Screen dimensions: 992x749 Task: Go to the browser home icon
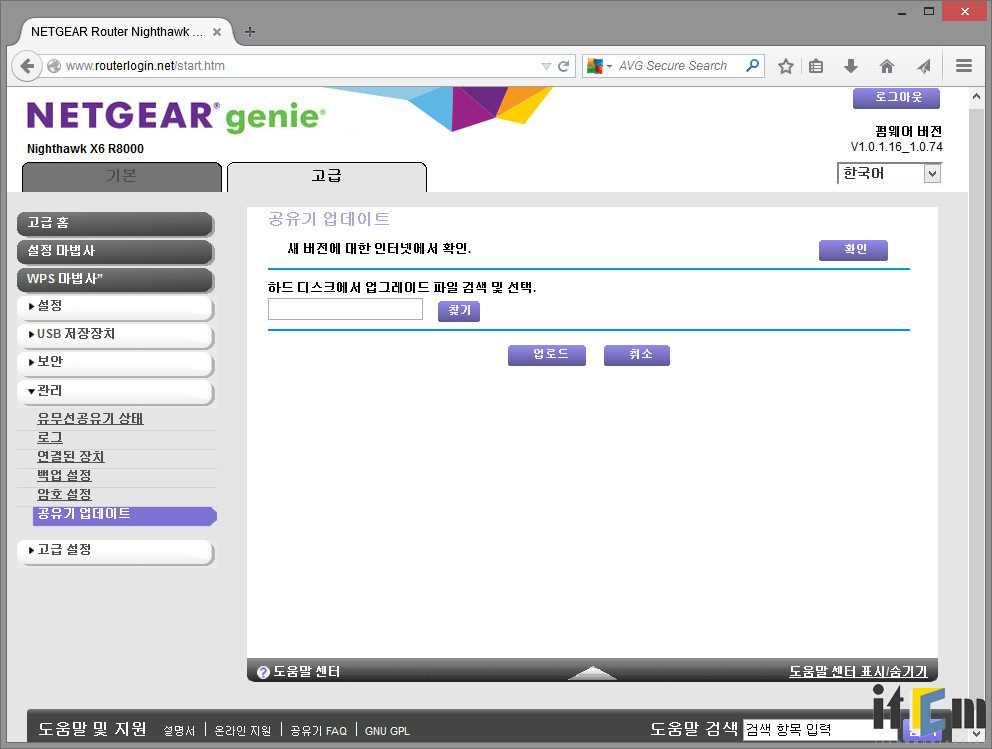(887, 66)
